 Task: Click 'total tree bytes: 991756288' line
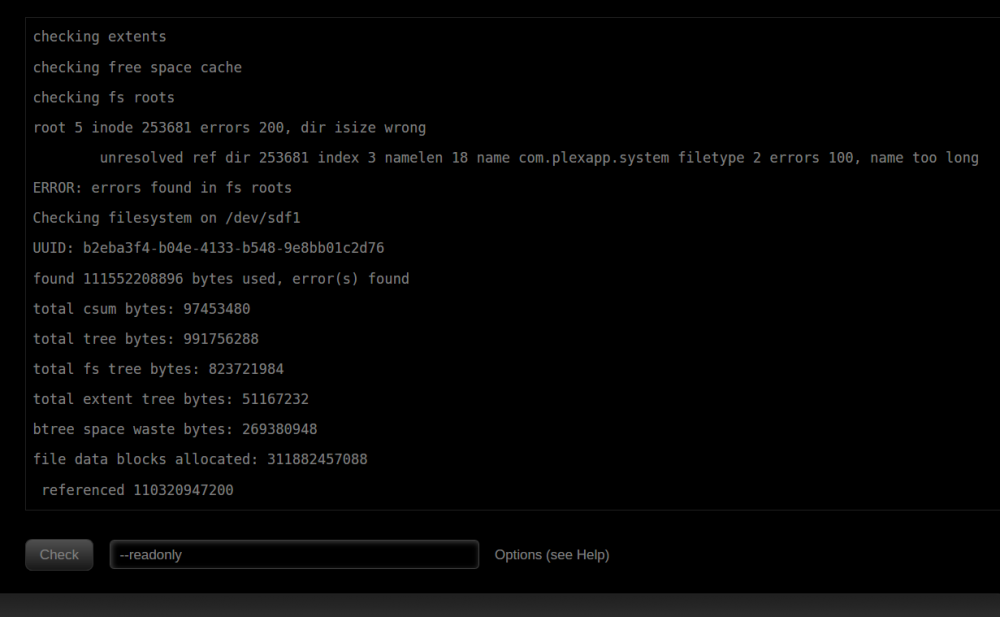(x=145, y=339)
